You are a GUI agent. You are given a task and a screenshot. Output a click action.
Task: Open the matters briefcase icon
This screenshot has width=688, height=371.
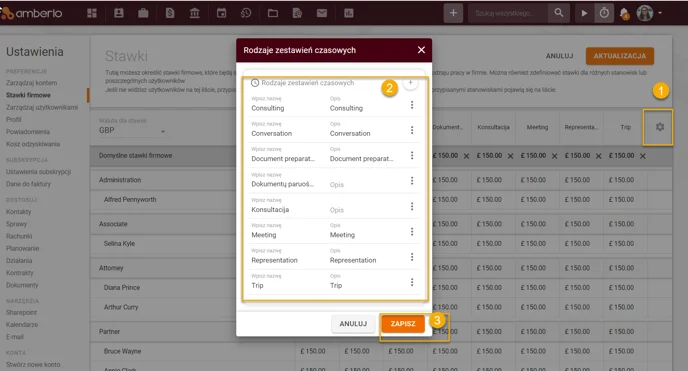click(x=143, y=13)
